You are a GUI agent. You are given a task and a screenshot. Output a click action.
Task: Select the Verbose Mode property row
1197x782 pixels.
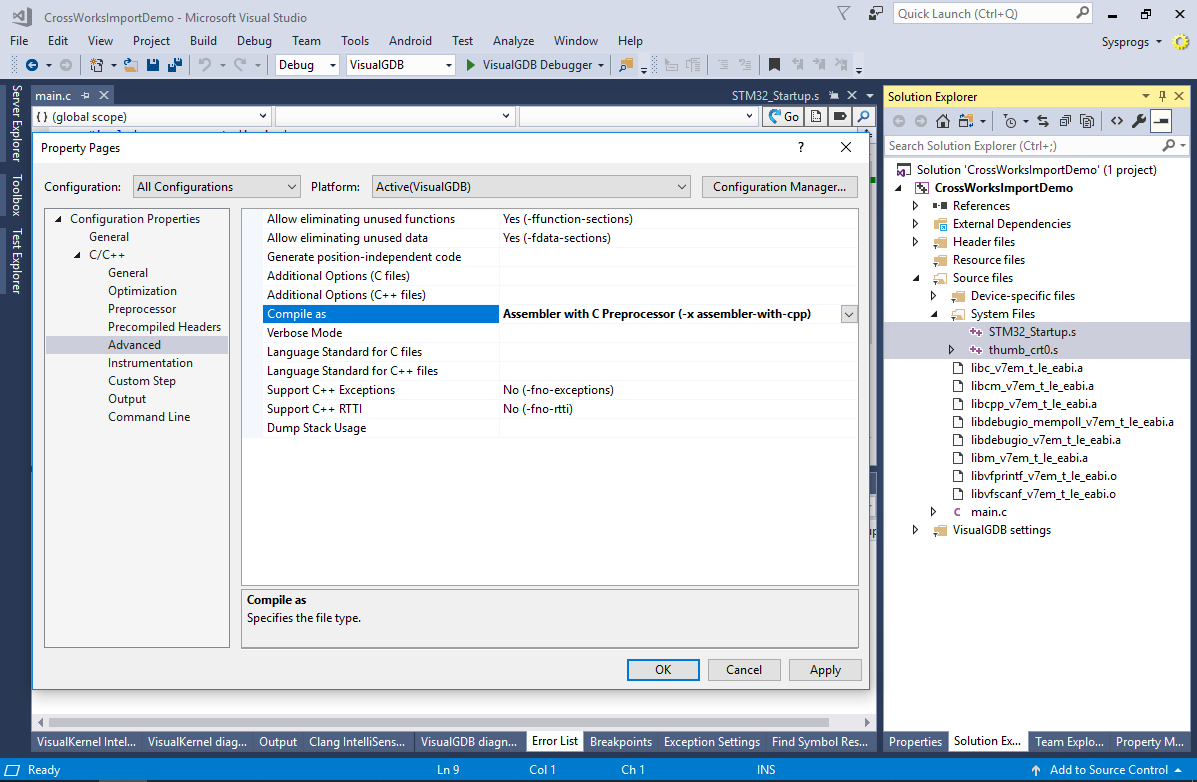[560, 333]
